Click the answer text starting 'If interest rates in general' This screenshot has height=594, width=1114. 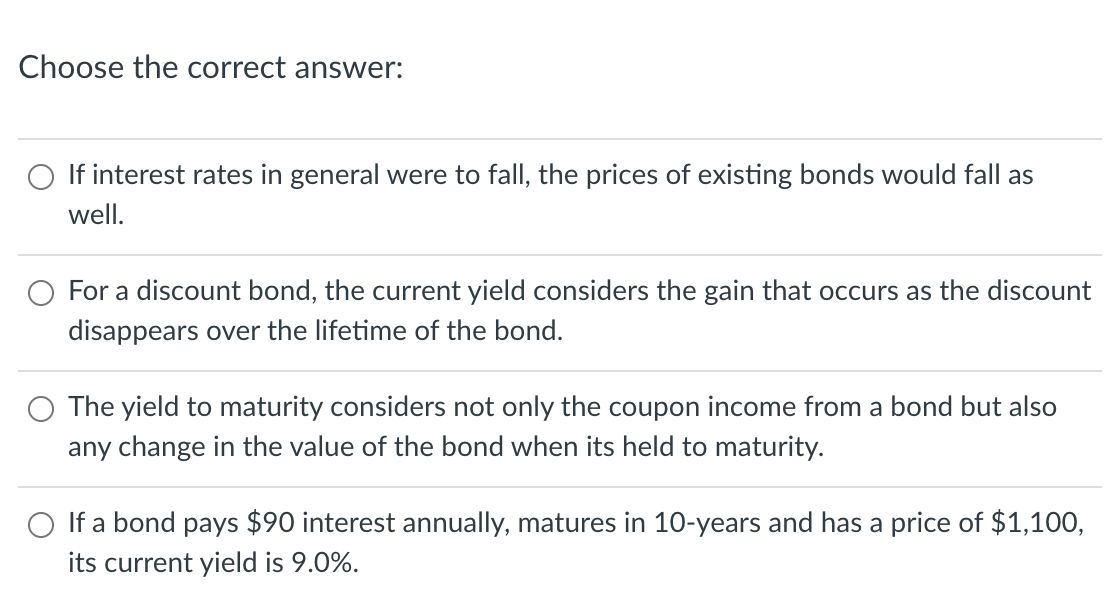(551, 194)
